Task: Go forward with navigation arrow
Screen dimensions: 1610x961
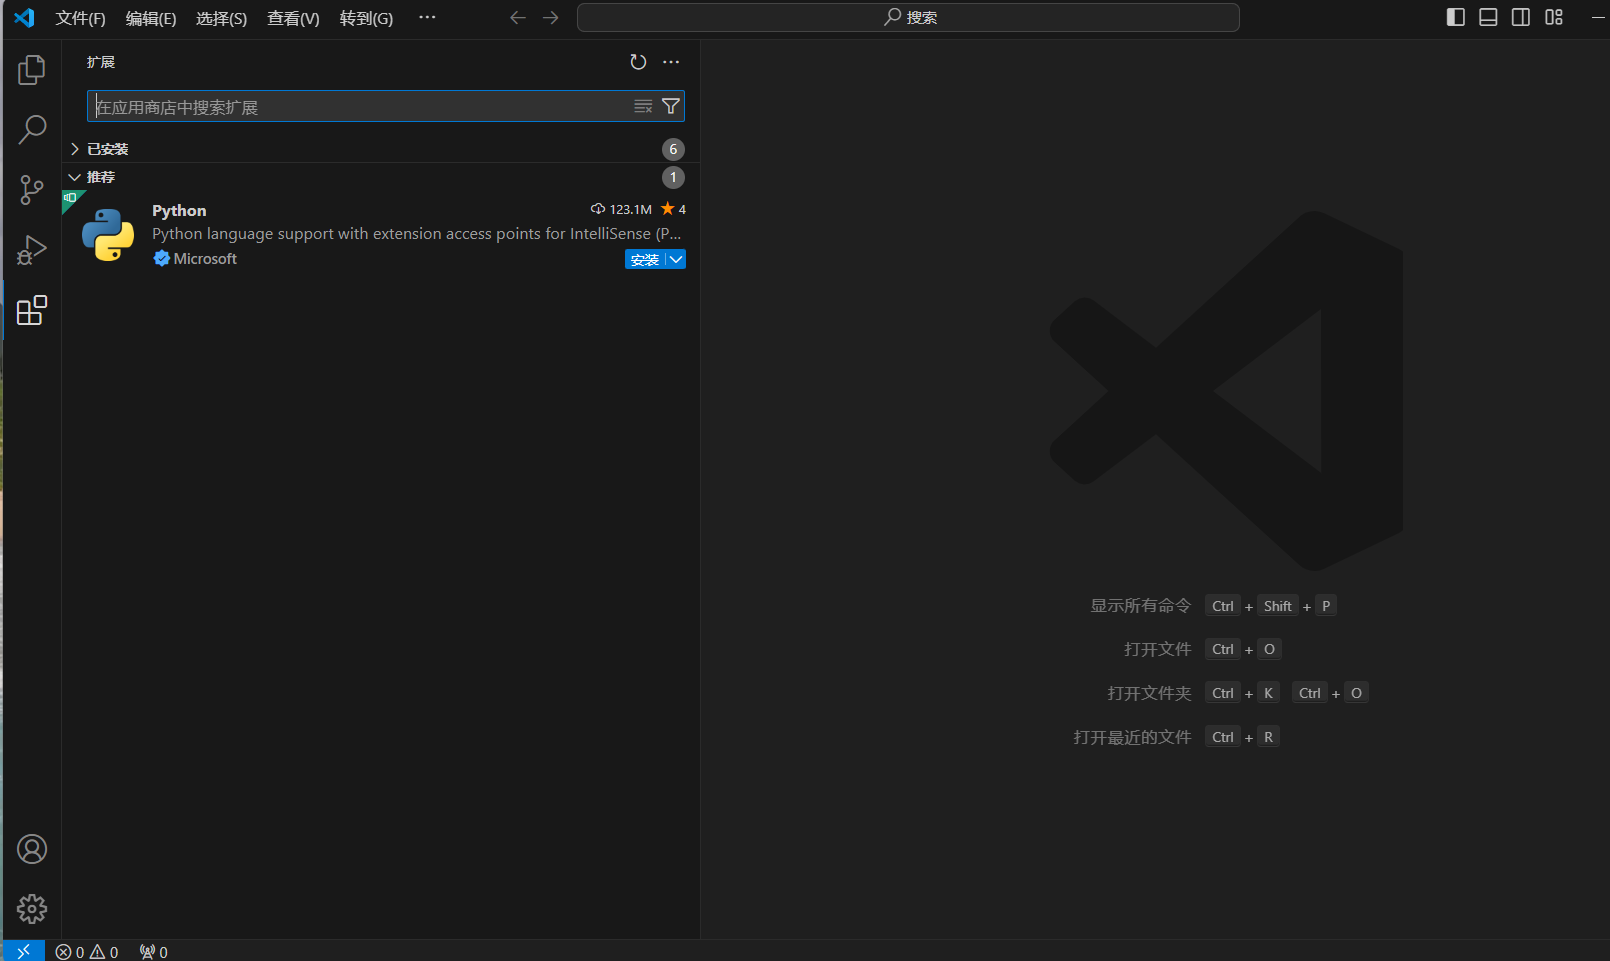Action: pyautogui.click(x=551, y=18)
